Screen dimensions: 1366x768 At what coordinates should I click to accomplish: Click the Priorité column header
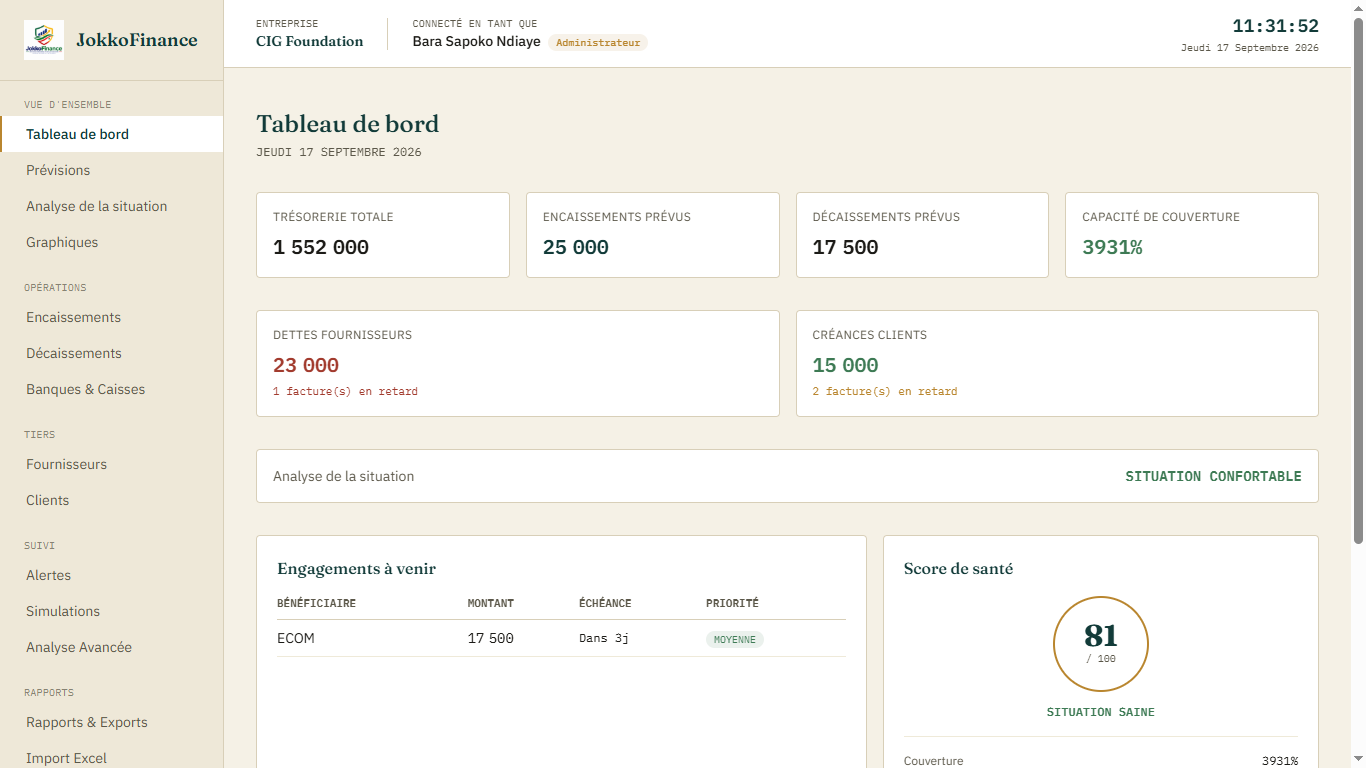coord(732,603)
